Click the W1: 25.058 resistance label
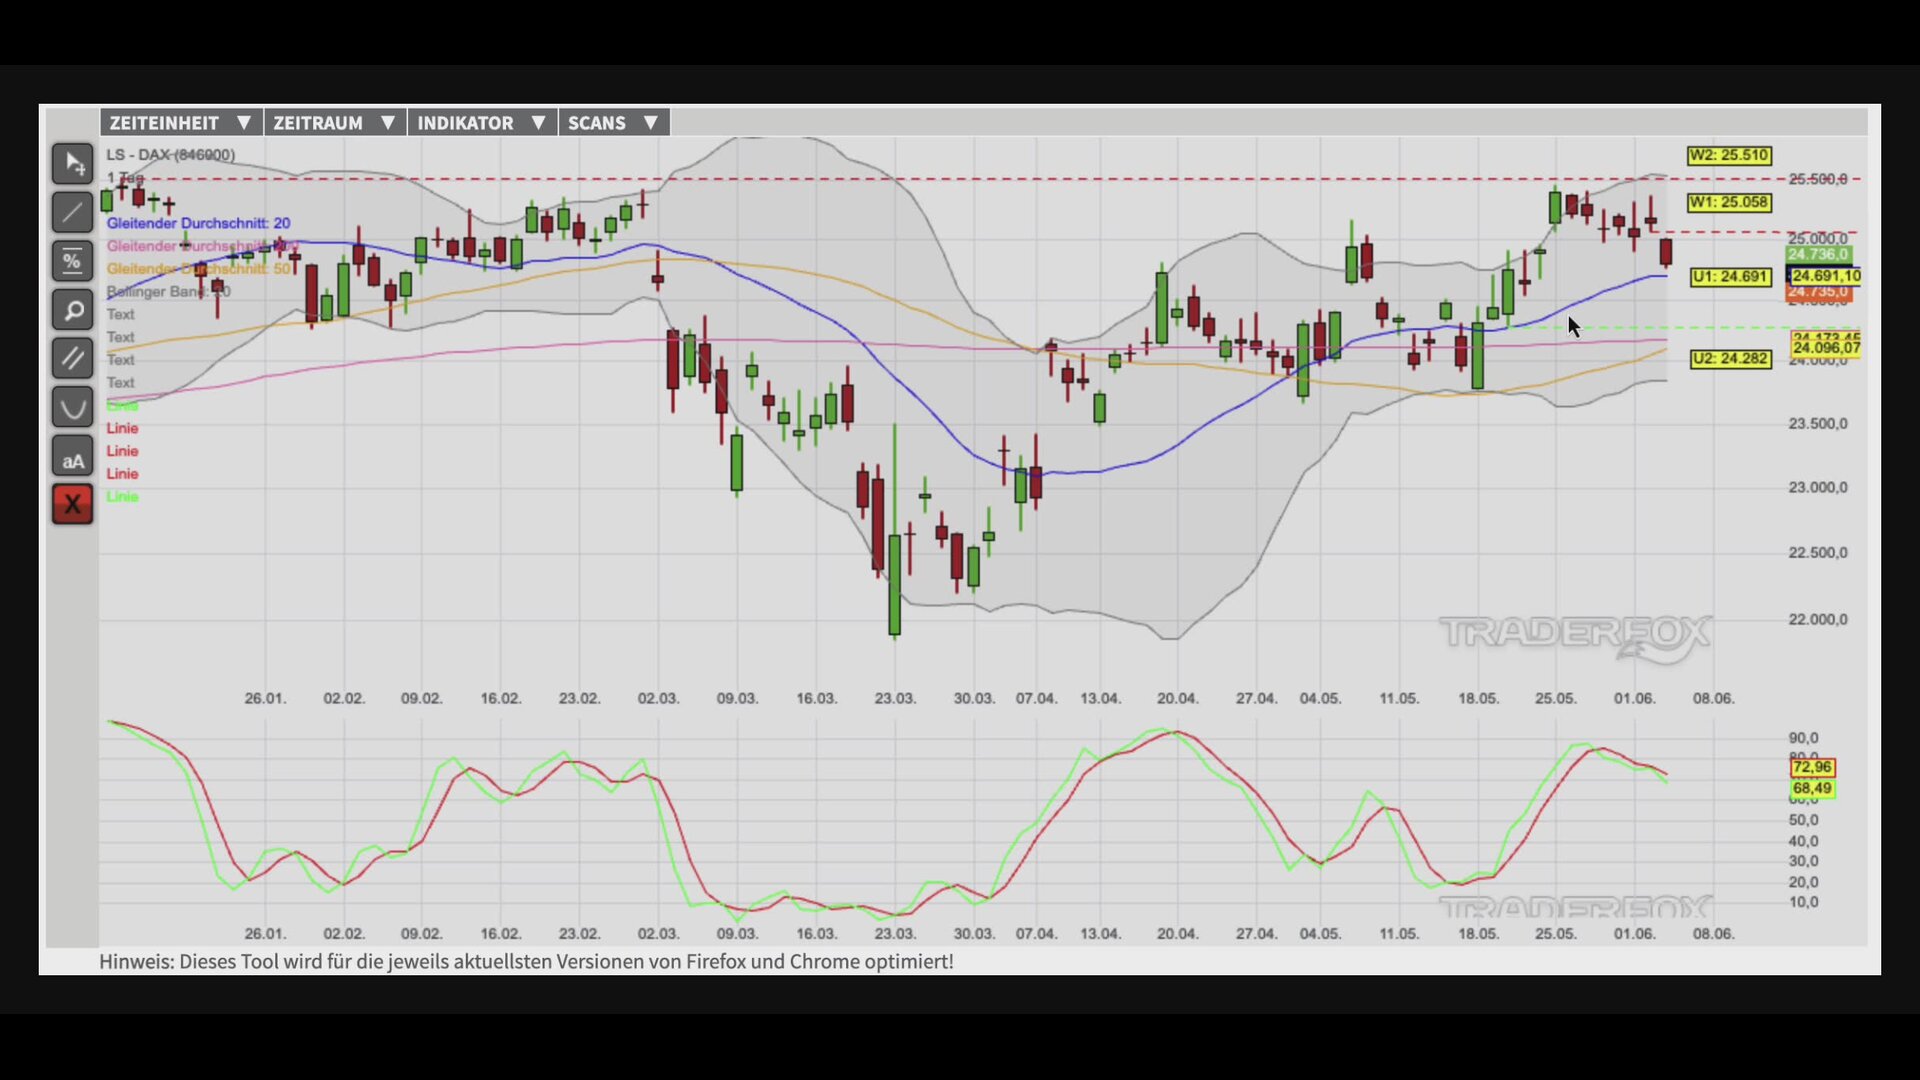 click(1729, 202)
